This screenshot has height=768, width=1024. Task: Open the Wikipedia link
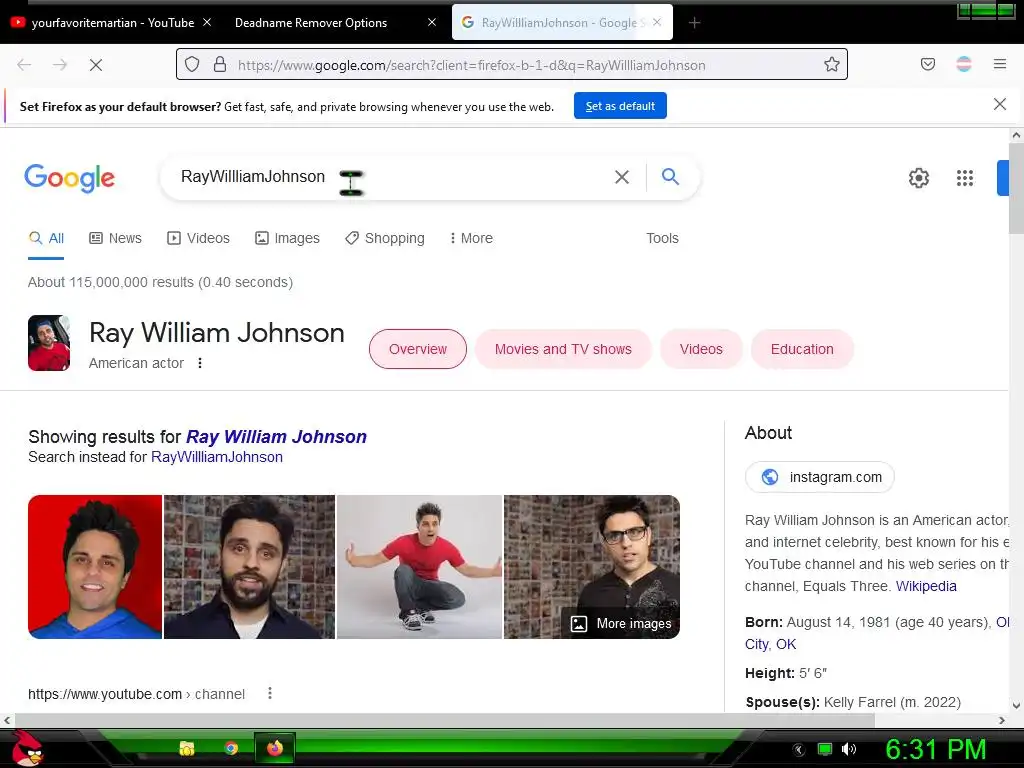[926, 586]
